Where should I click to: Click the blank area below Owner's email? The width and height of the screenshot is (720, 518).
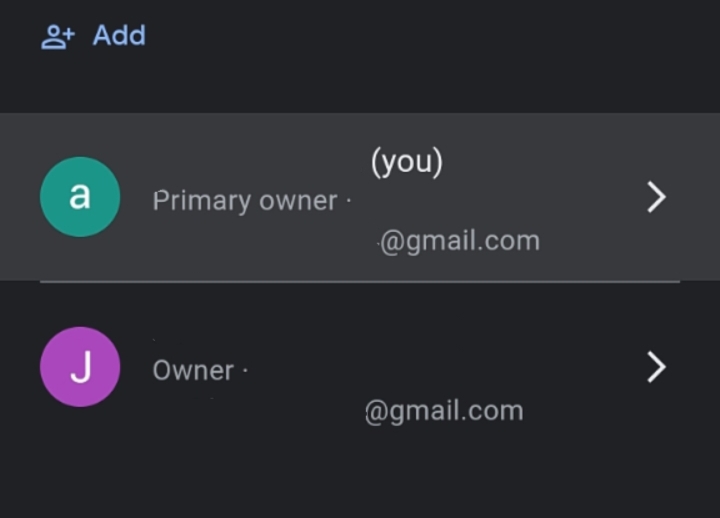[x=360, y=473]
